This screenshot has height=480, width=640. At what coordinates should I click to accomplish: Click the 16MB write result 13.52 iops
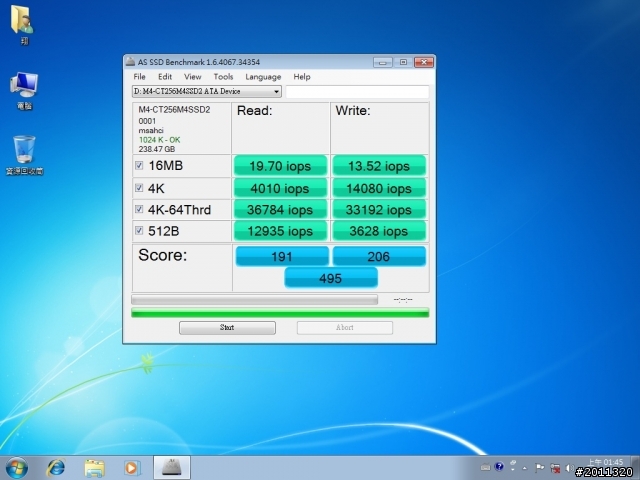point(379,166)
